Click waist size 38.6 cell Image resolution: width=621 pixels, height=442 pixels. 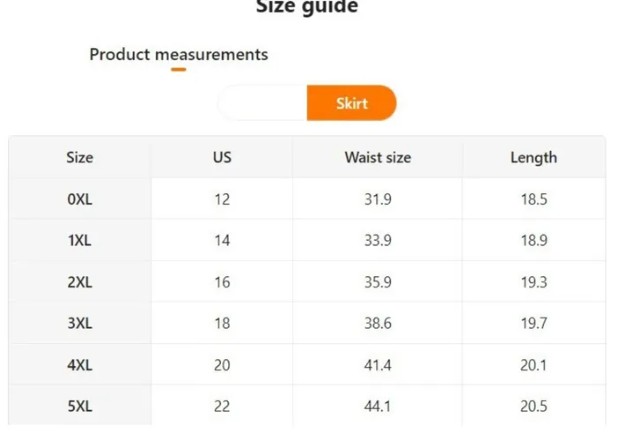click(x=378, y=323)
